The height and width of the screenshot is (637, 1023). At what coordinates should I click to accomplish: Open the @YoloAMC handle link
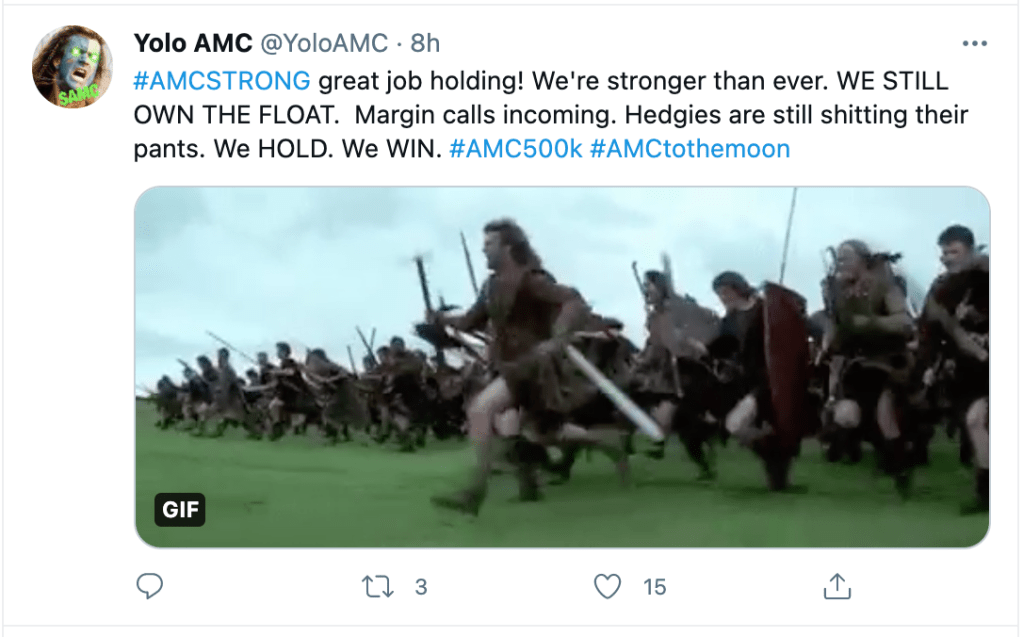click(324, 44)
